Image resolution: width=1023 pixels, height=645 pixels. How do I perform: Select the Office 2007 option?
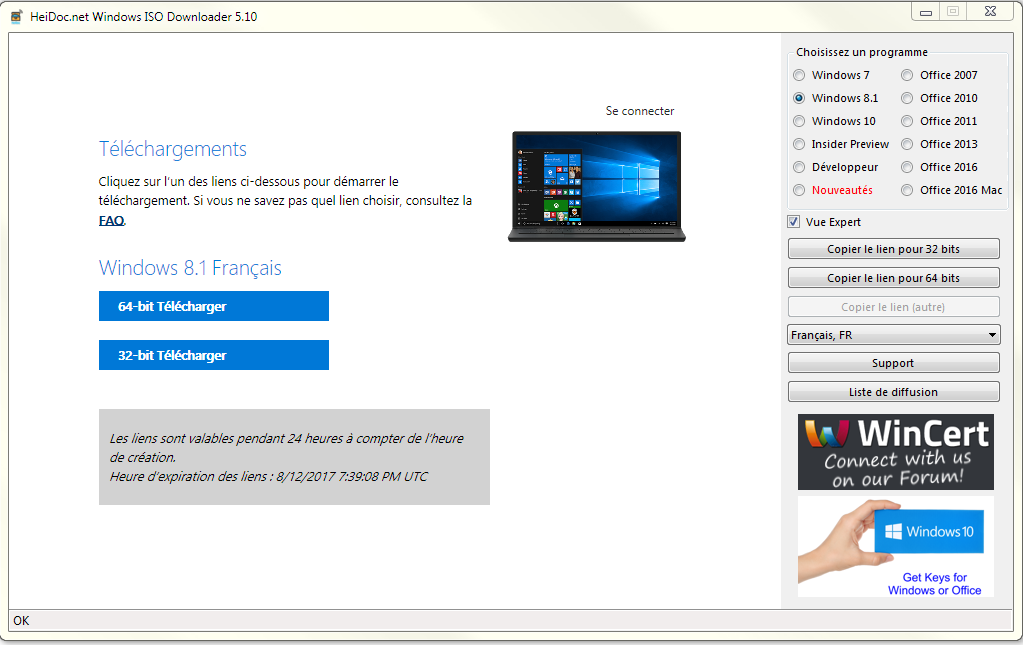pyautogui.click(x=907, y=75)
